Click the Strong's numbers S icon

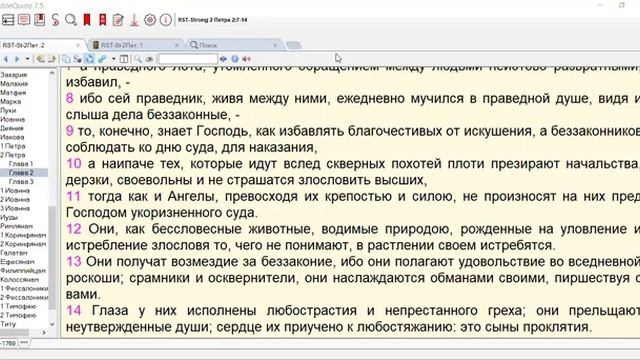click(x=55, y=20)
